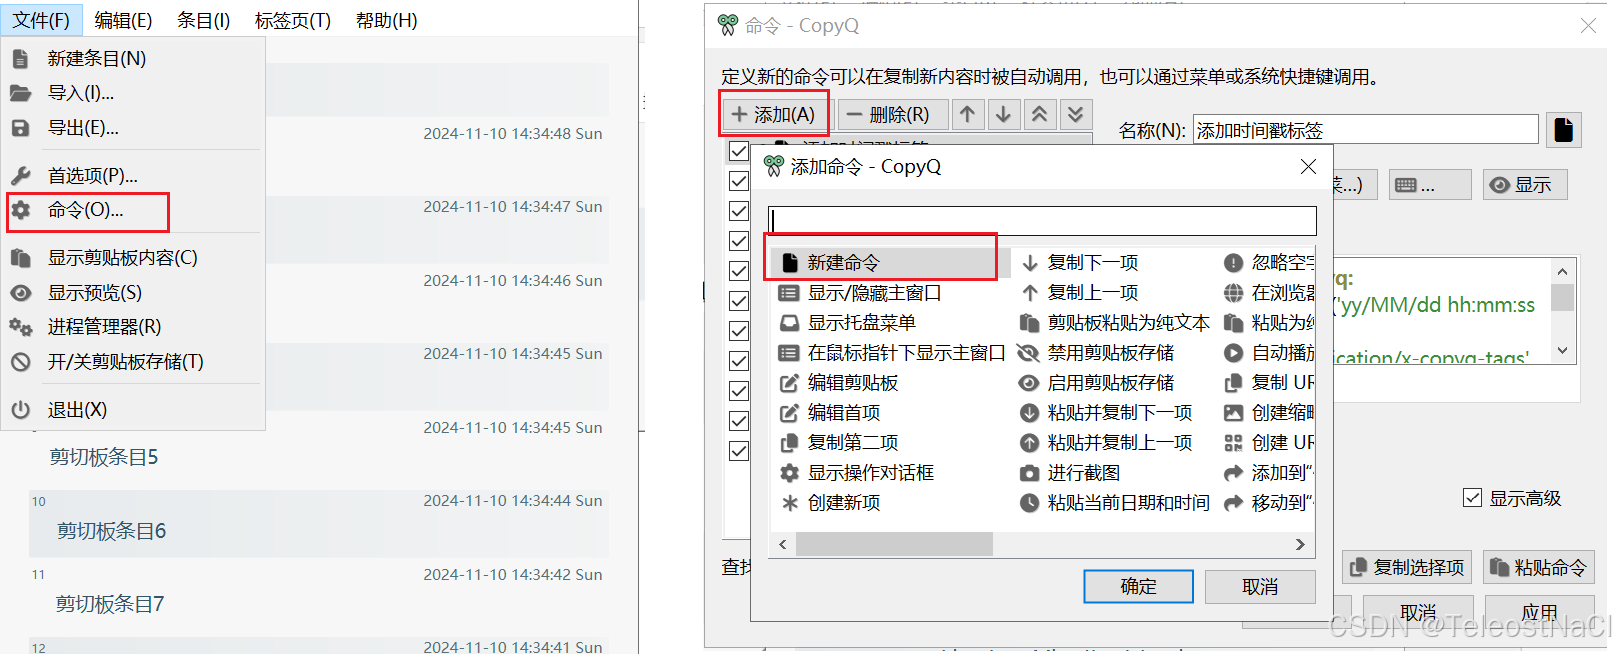Click the 名称(N) input field
The image size is (1617, 654).
coord(1365,130)
